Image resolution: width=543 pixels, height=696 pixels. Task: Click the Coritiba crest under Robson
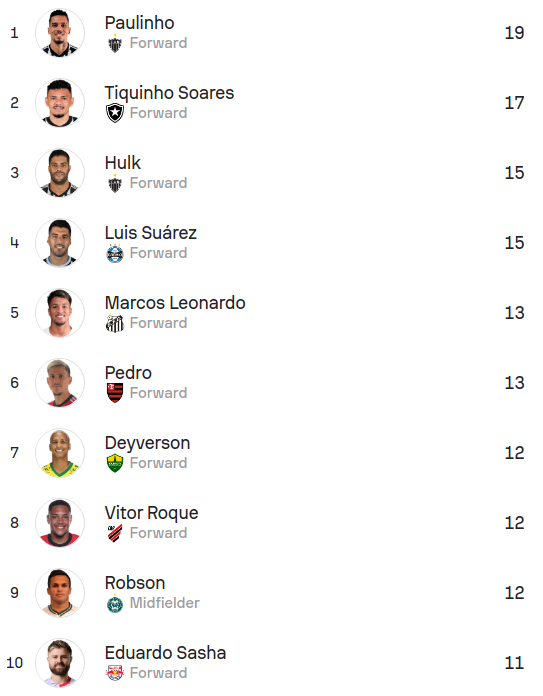[x=115, y=603]
